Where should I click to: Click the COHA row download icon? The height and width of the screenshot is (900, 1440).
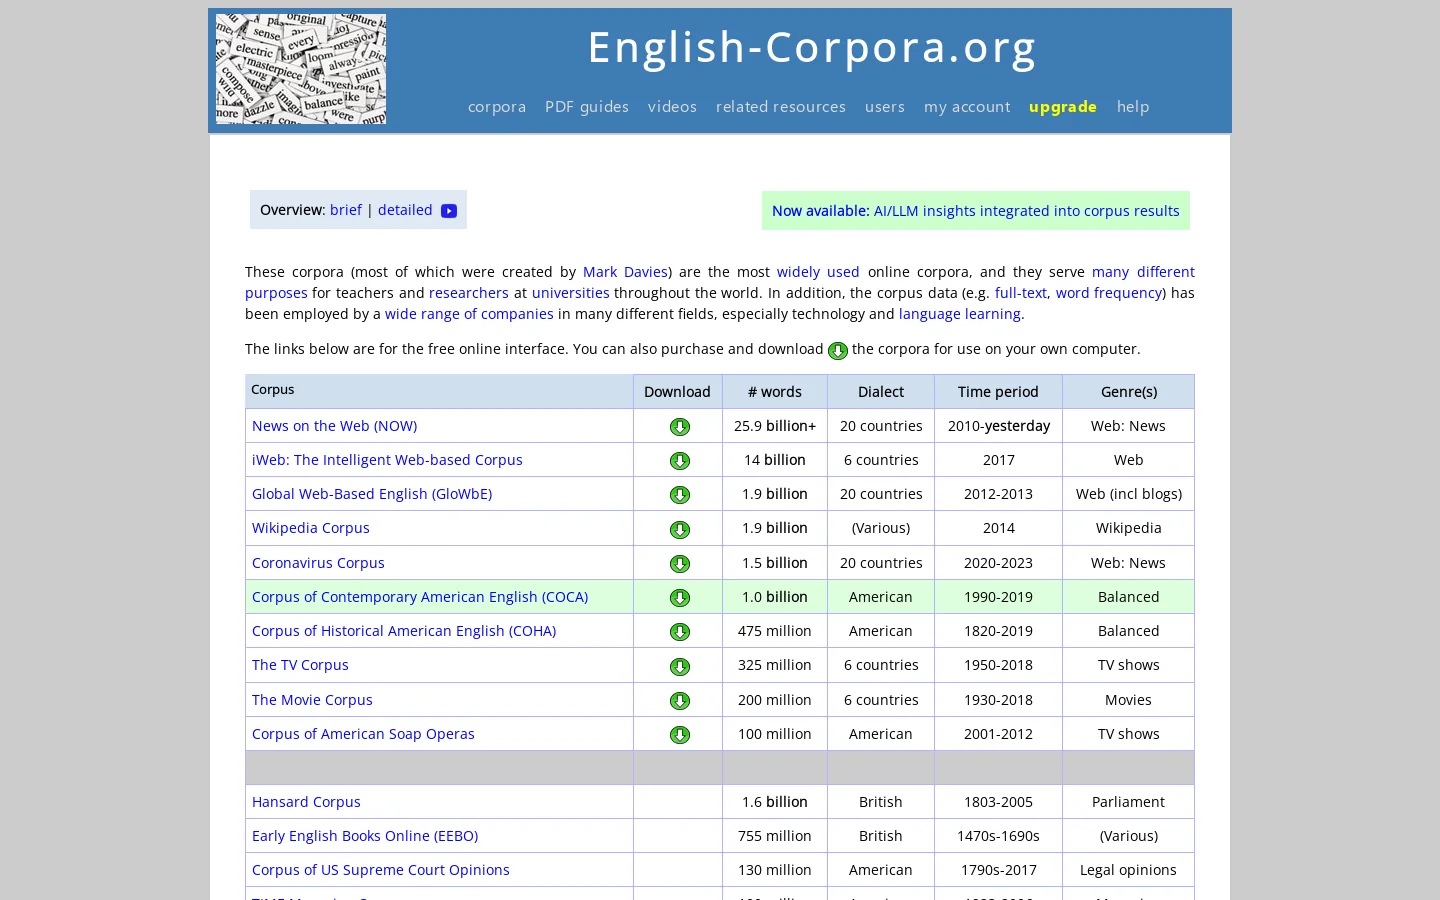680,632
